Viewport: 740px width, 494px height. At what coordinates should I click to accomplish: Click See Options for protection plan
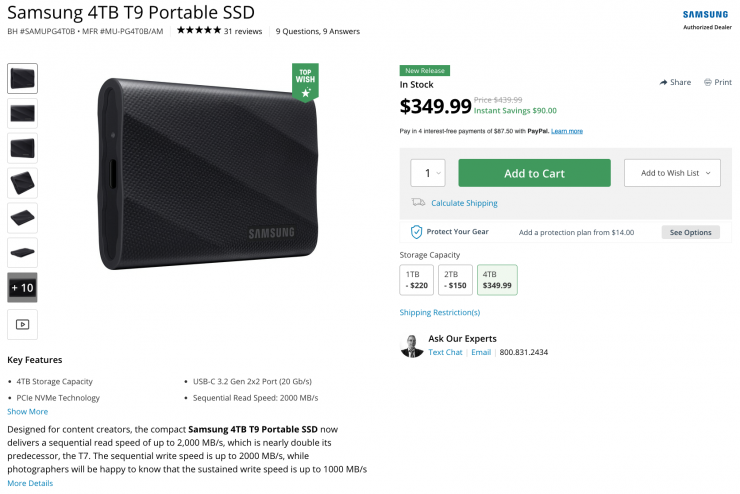pyautogui.click(x=690, y=232)
